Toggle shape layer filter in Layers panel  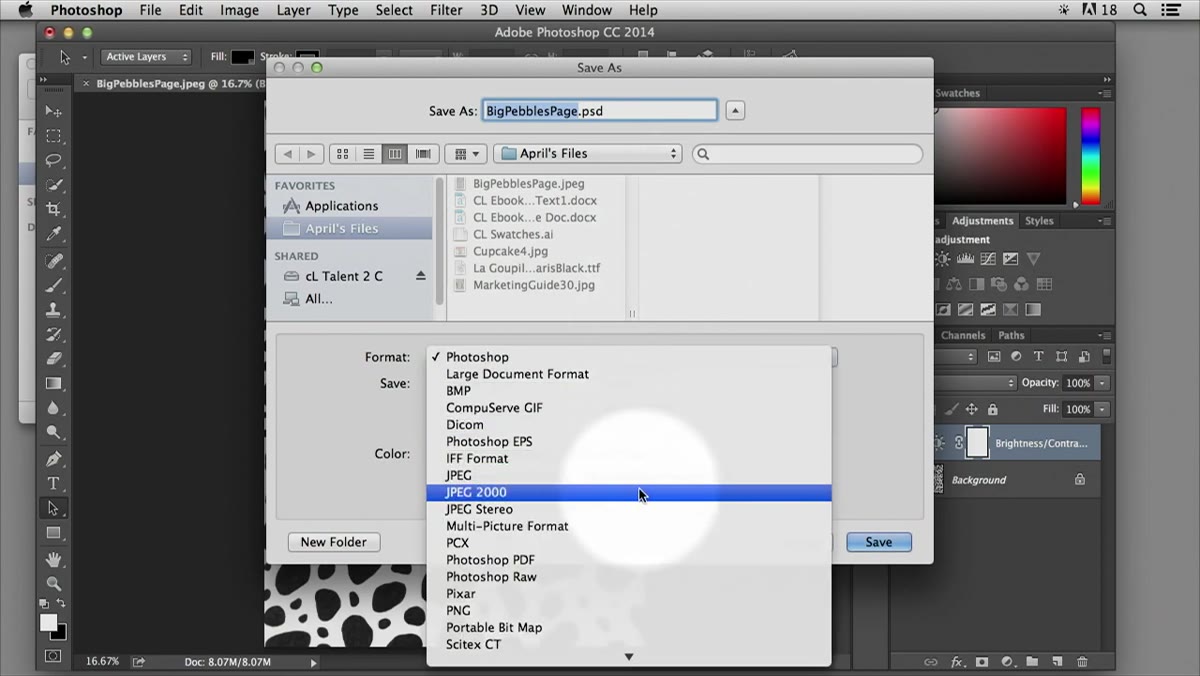click(1061, 356)
